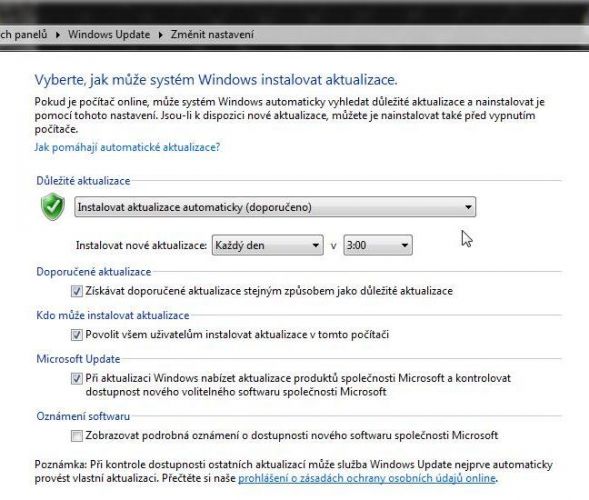Click the breadcrumb arrow before Windows Update
Image resolution: width=589 pixels, height=500 pixels.
[x=58, y=35]
